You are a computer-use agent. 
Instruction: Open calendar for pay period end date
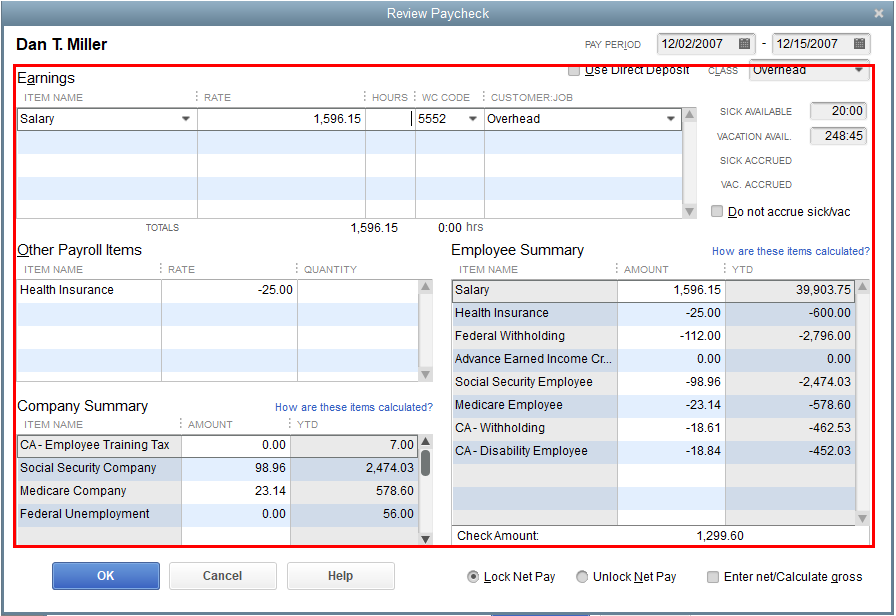pos(859,44)
